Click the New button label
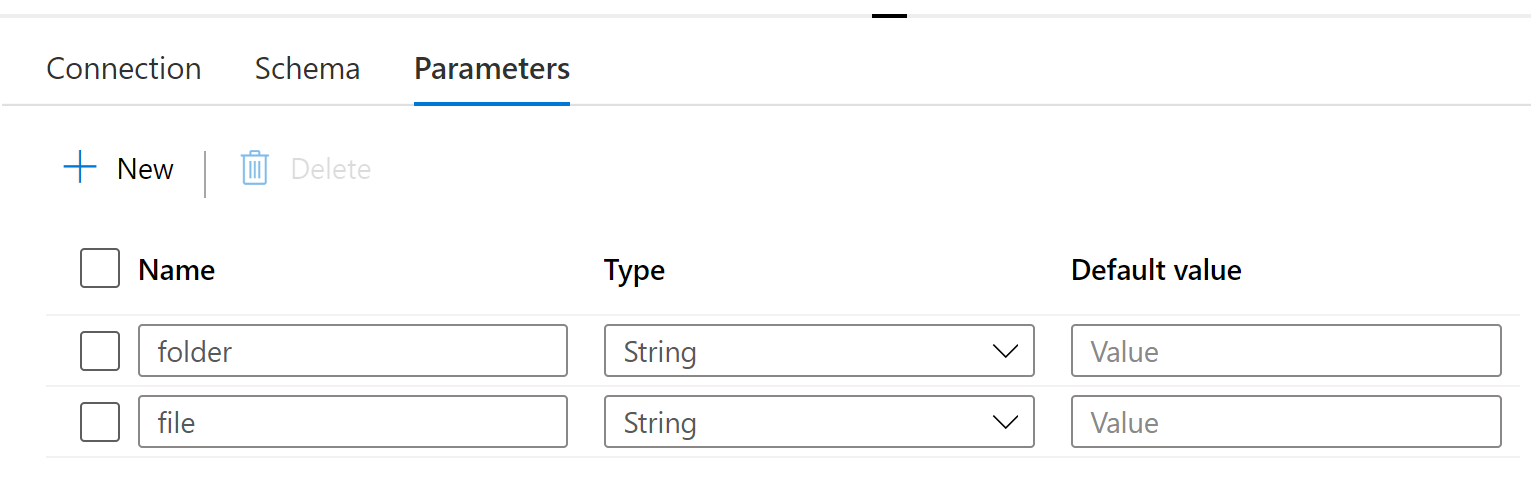The width and height of the screenshot is (1531, 484). point(145,169)
